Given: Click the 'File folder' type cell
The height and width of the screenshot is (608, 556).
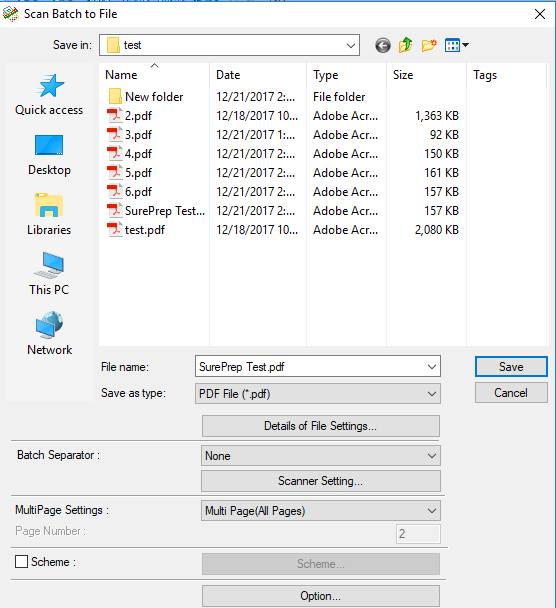Looking at the screenshot, I should click(x=339, y=97).
